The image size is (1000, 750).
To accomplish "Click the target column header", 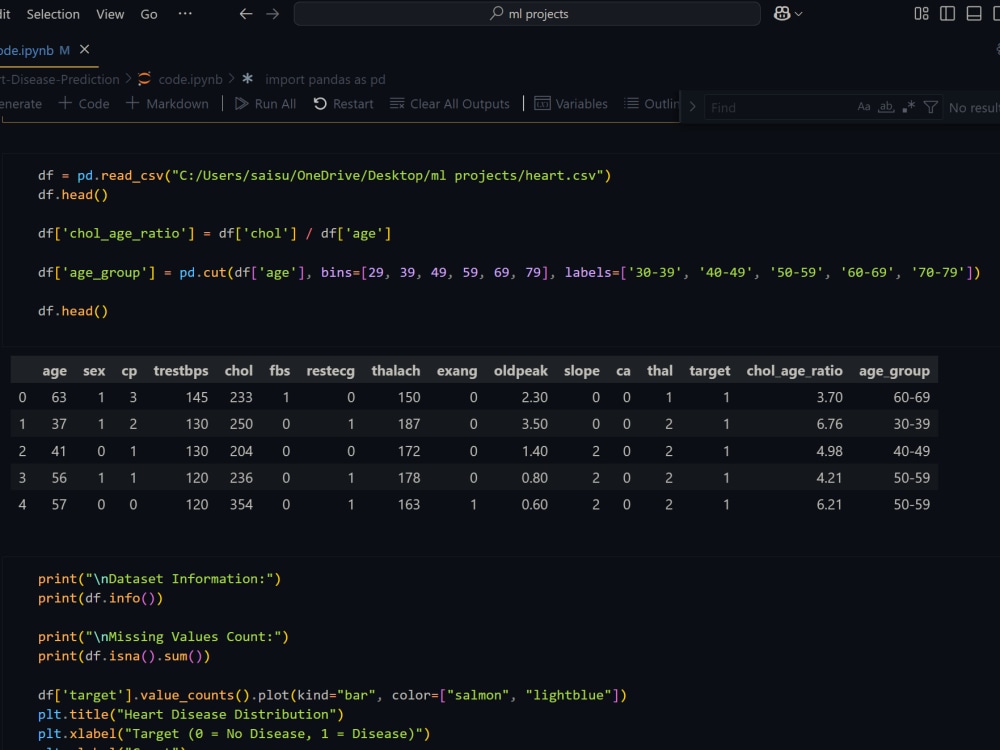I will 709,371.
